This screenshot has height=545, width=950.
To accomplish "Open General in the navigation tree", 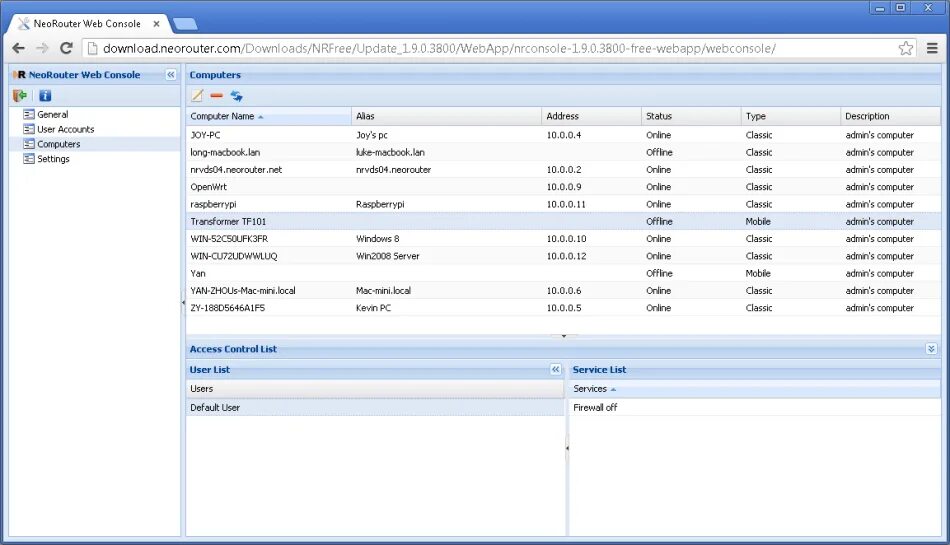I will click(x=53, y=114).
